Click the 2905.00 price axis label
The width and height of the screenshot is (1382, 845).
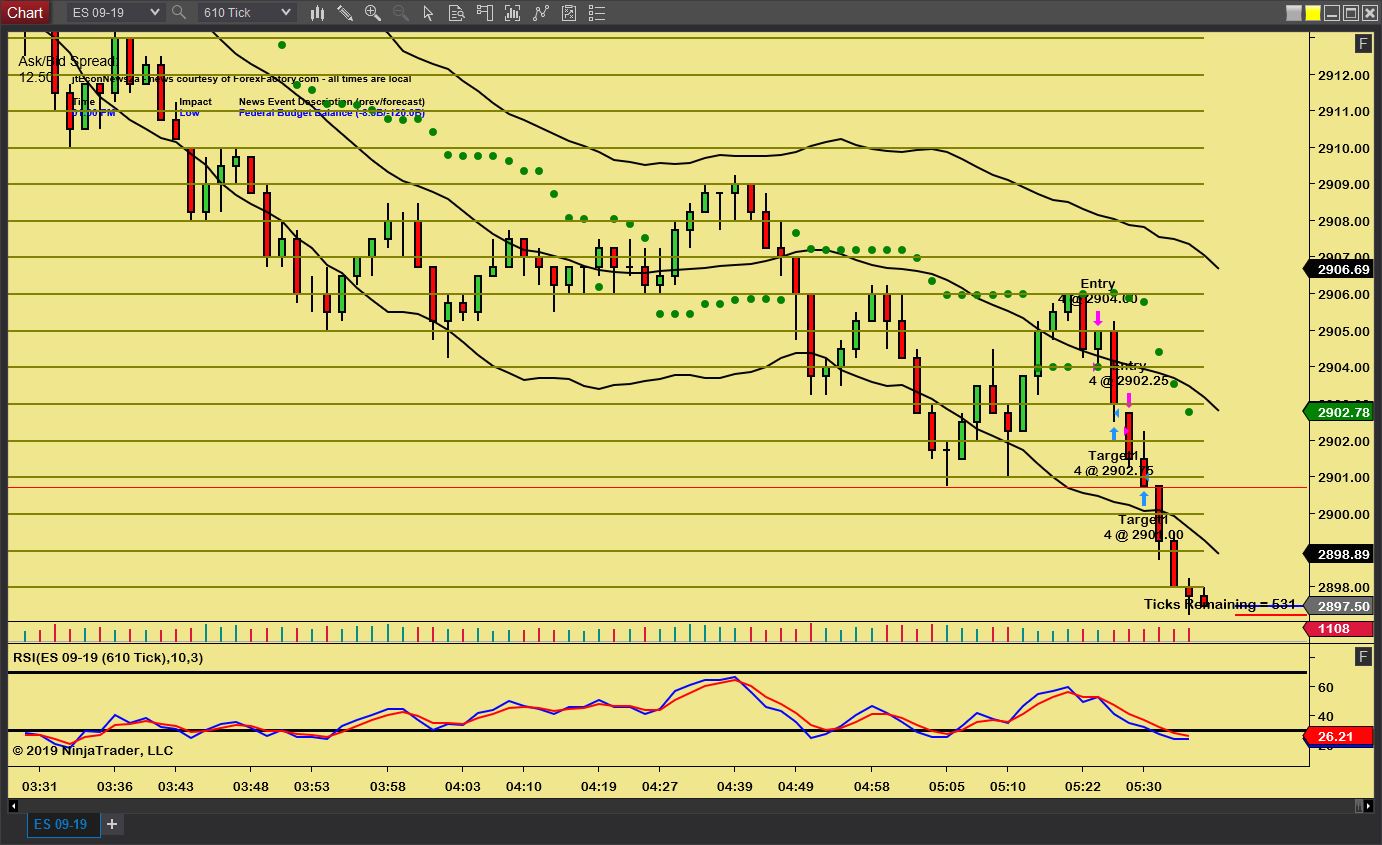click(x=1343, y=331)
